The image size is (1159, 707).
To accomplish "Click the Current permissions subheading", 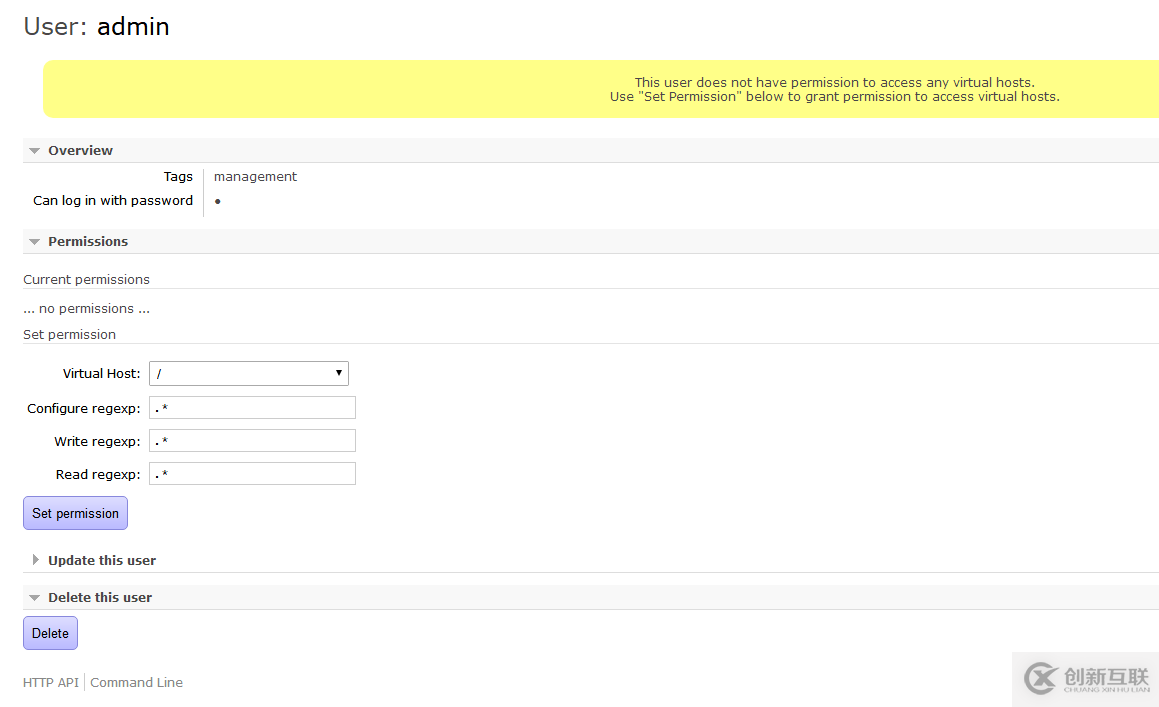I will [86, 279].
